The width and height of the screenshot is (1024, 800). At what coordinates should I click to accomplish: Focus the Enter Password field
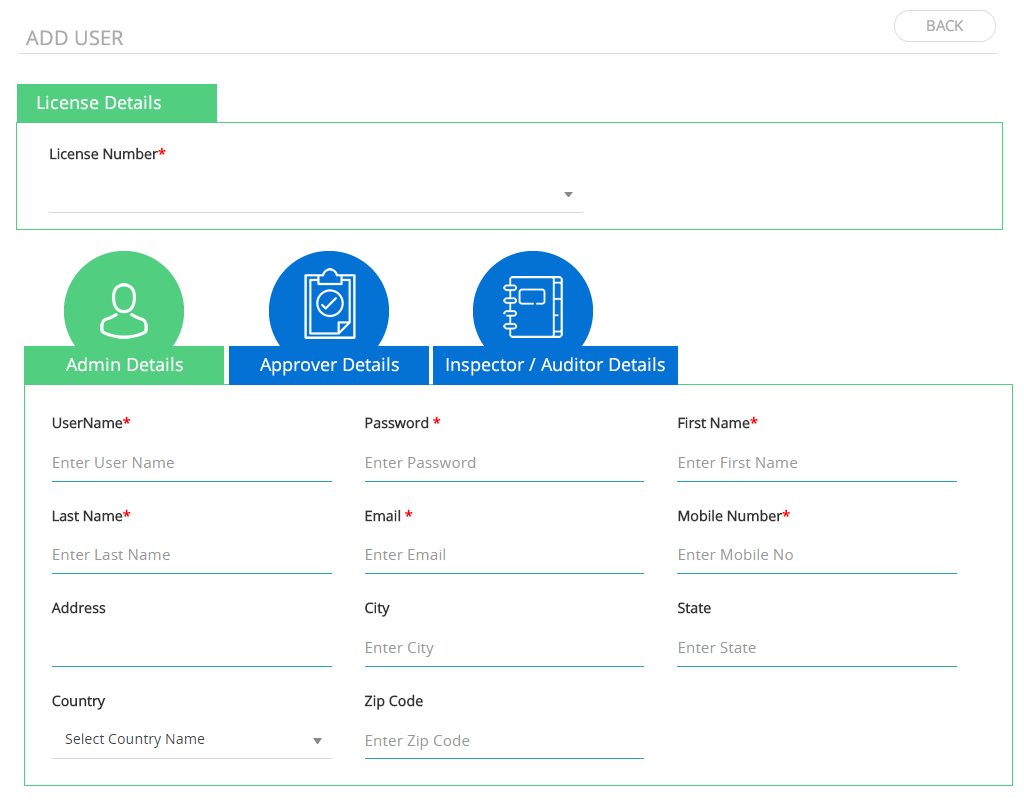pos(504,463)
